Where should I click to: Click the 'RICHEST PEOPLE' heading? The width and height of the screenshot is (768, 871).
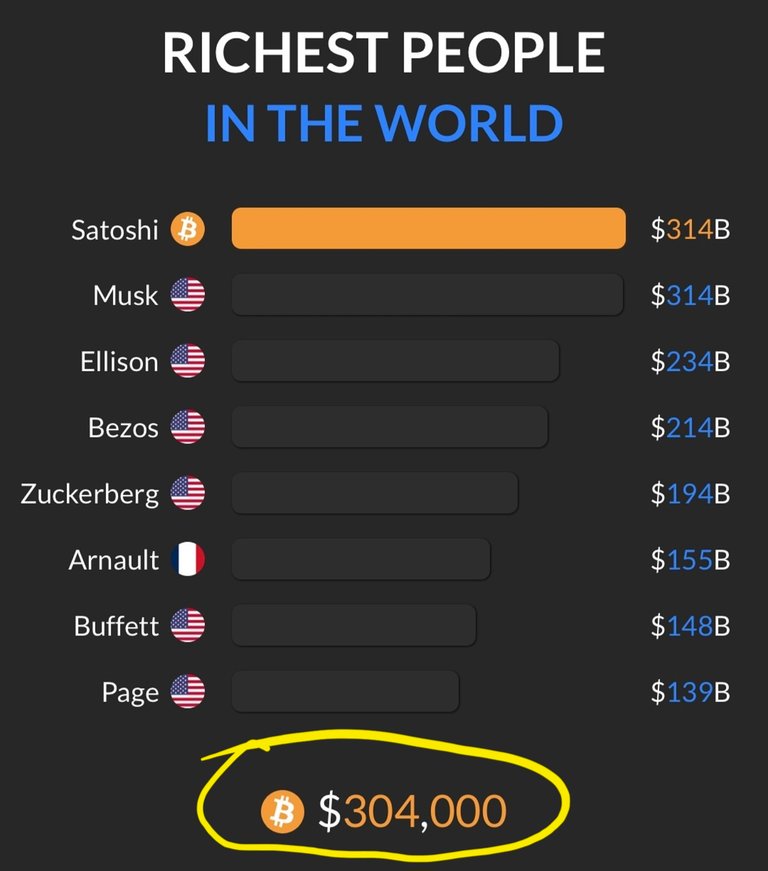(384, 53)
